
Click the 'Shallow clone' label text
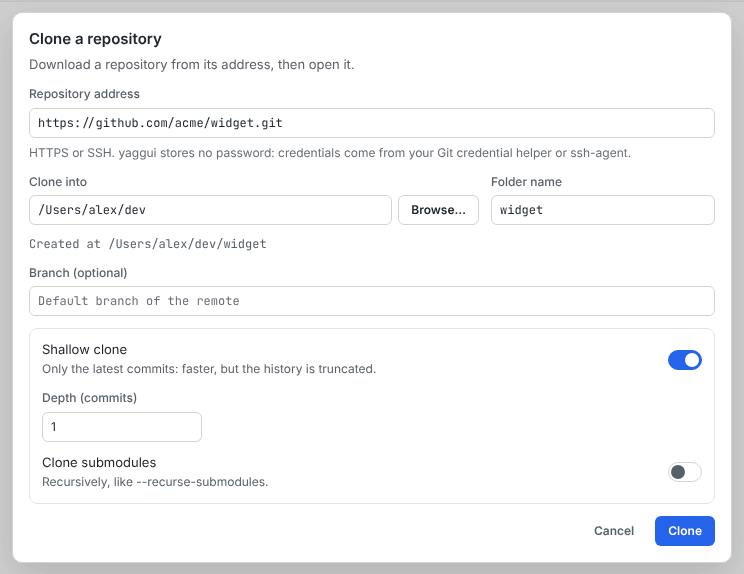pyautogui.click(x=84, y=350)
